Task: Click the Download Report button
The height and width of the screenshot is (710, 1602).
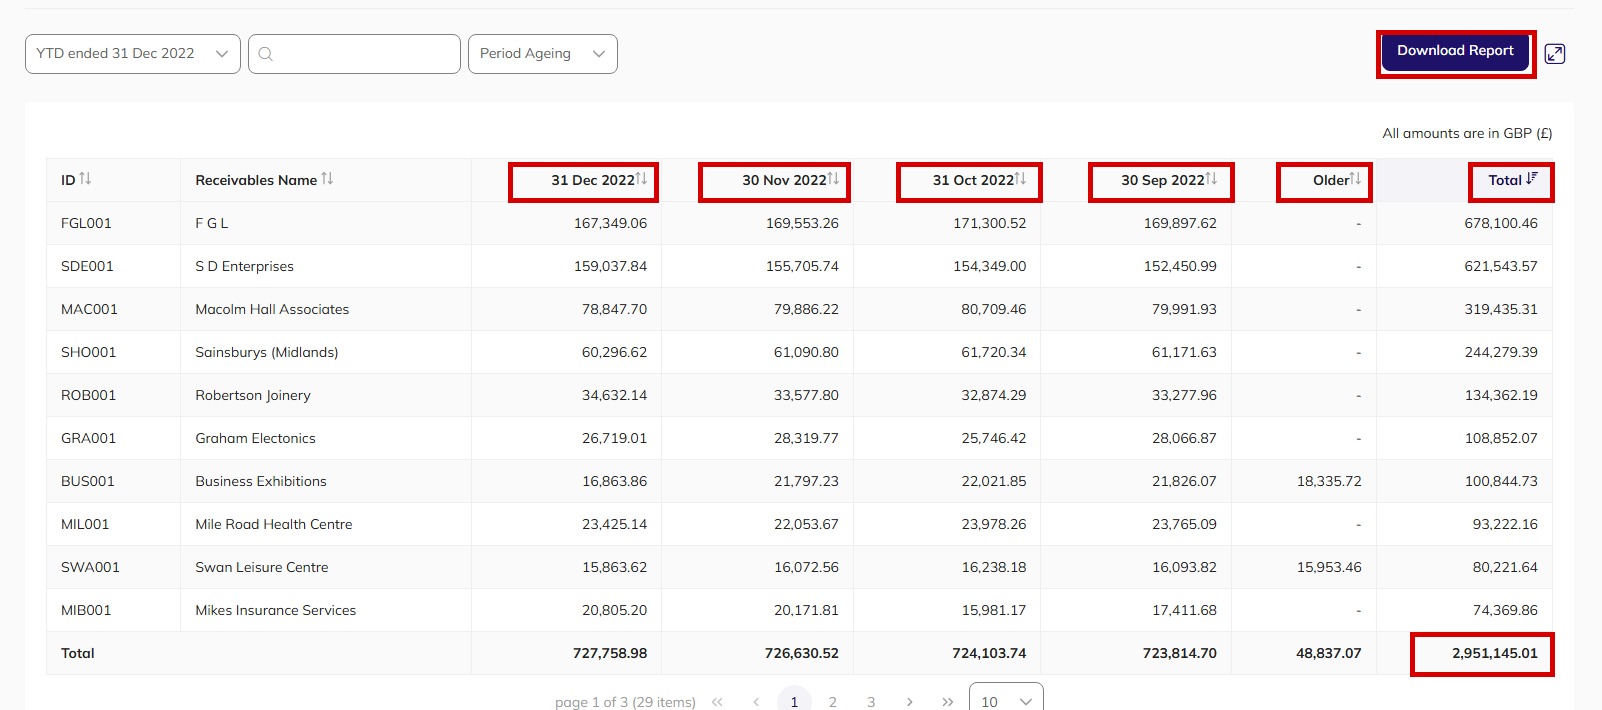Action: (1455, 52)
